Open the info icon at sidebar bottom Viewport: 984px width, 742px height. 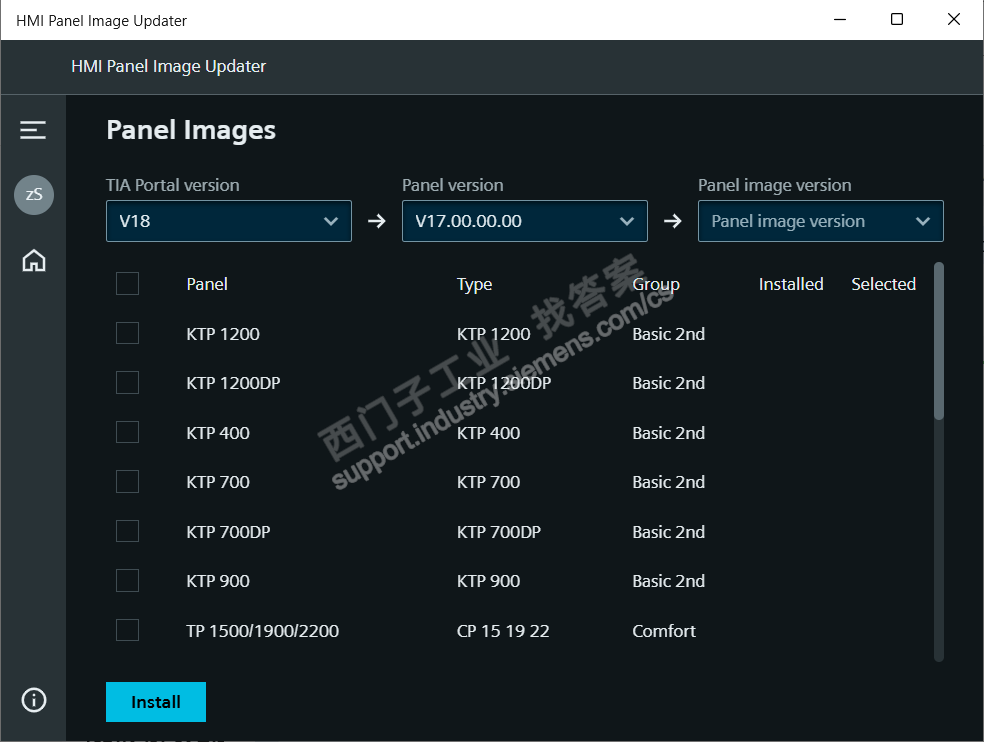[34, 699]
